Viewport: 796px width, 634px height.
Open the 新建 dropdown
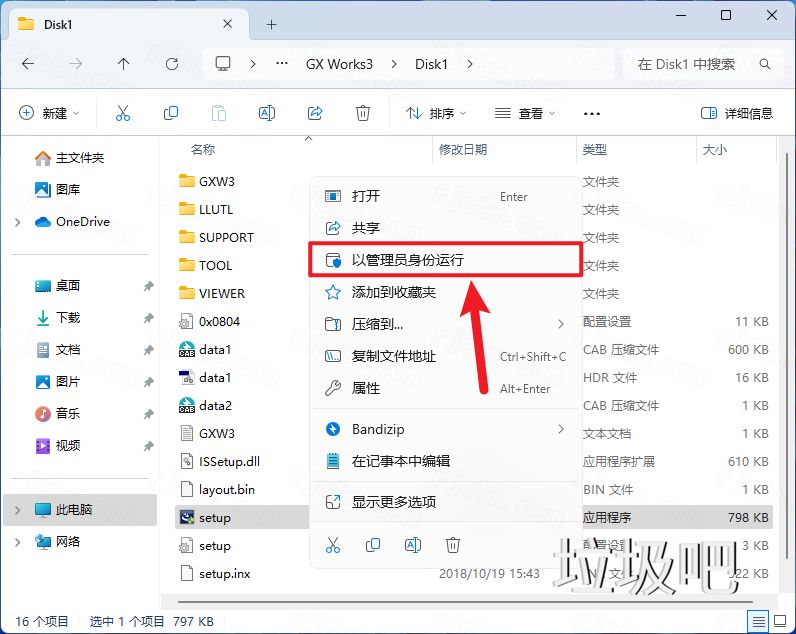(49, 113)
